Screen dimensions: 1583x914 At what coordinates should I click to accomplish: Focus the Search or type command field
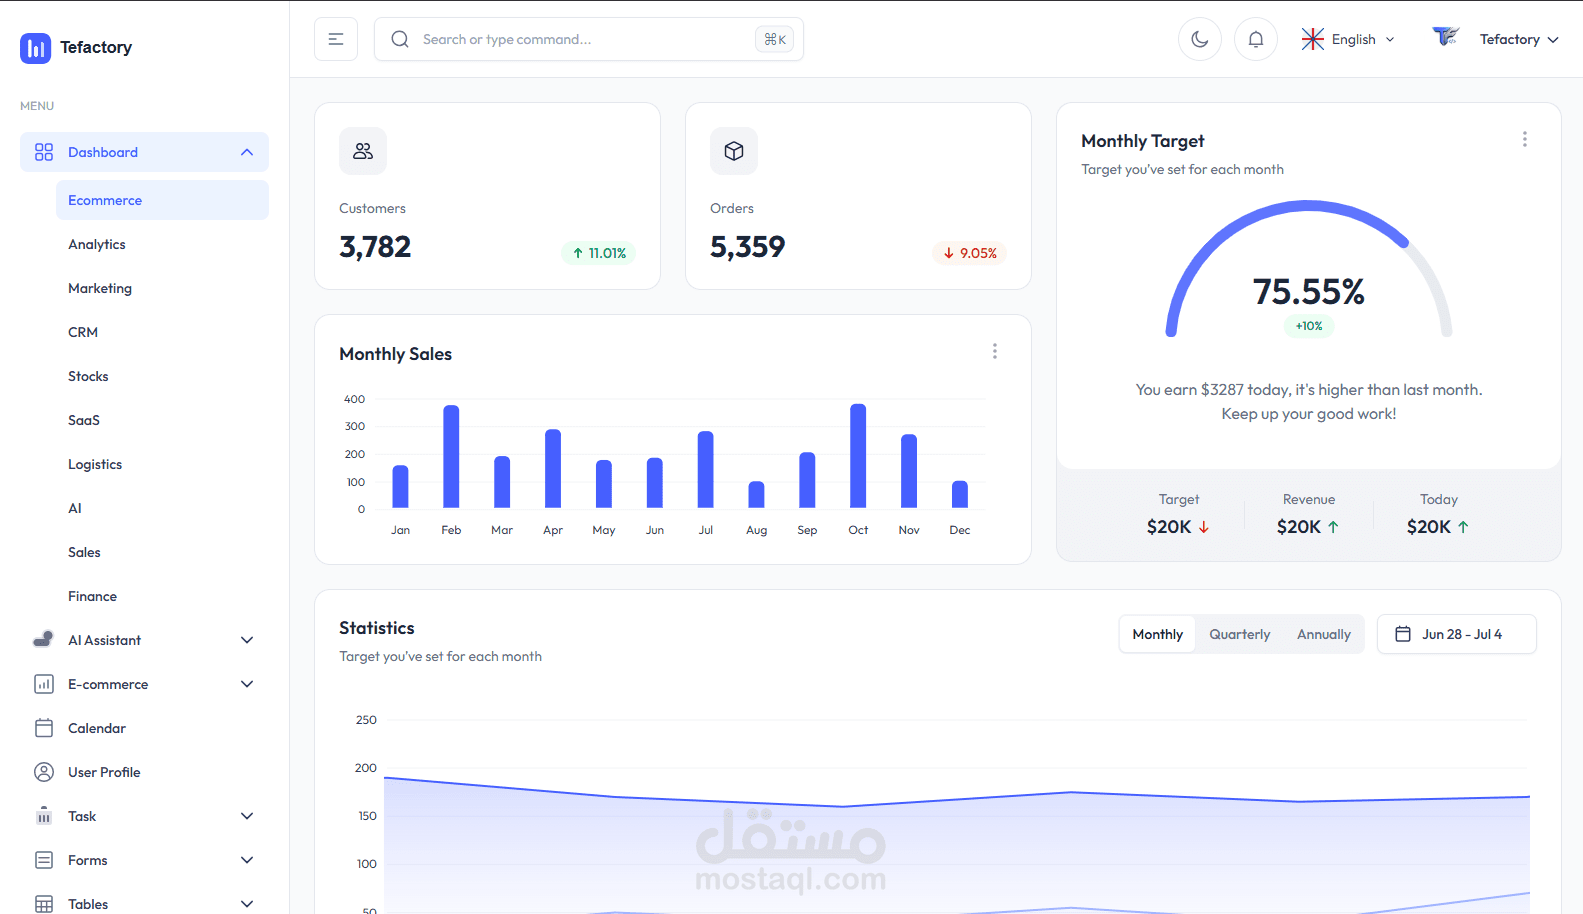pos(589,39)
